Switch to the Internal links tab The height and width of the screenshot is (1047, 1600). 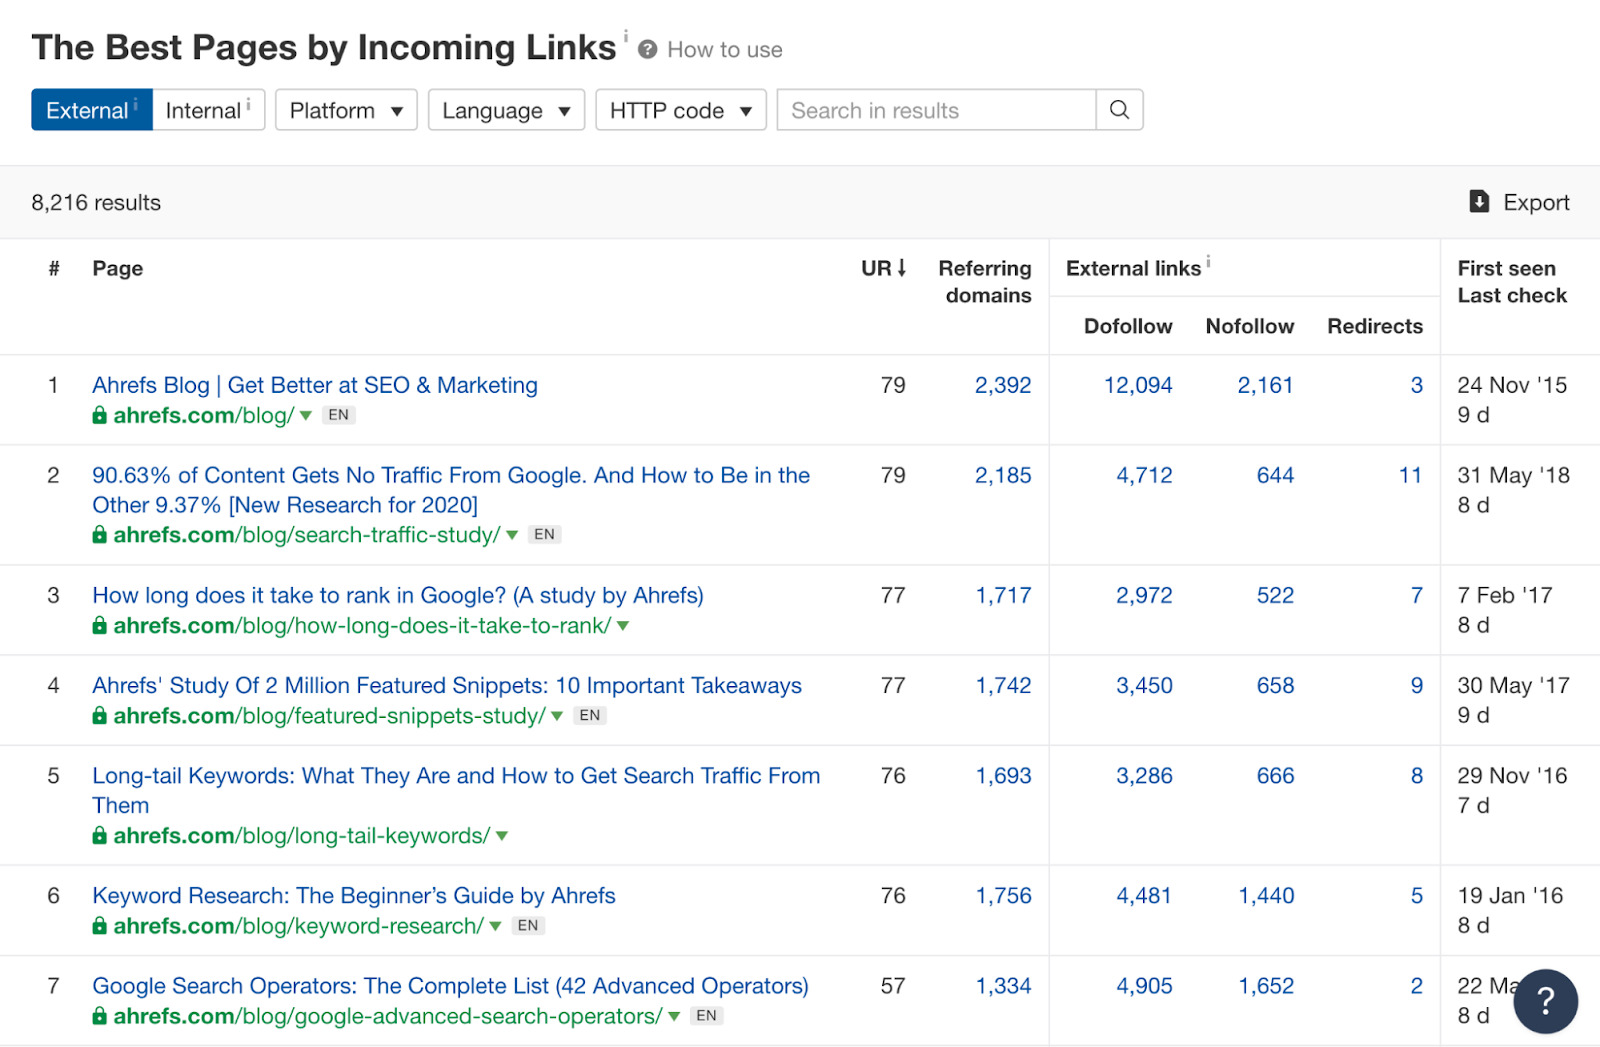207,110
